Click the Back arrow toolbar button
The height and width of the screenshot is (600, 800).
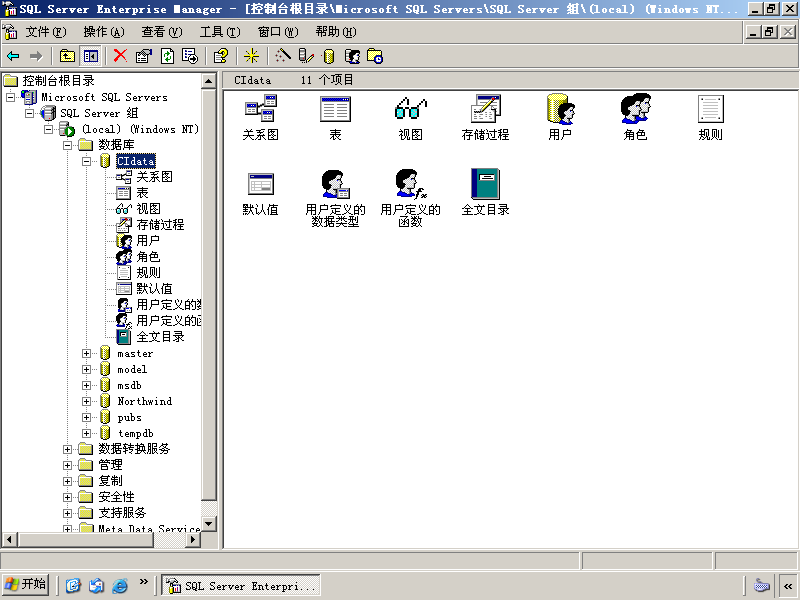click(x=14, y=56)
